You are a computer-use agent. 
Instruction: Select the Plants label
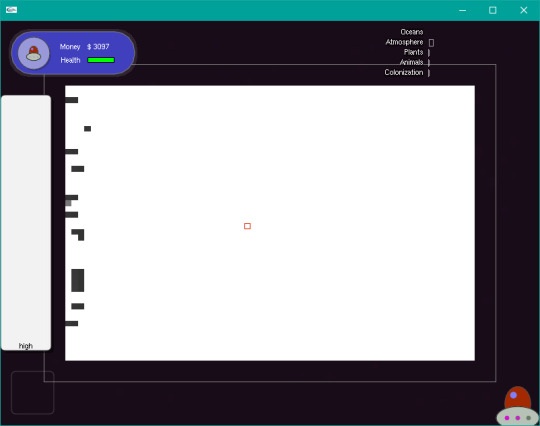[x=413, y=52]
